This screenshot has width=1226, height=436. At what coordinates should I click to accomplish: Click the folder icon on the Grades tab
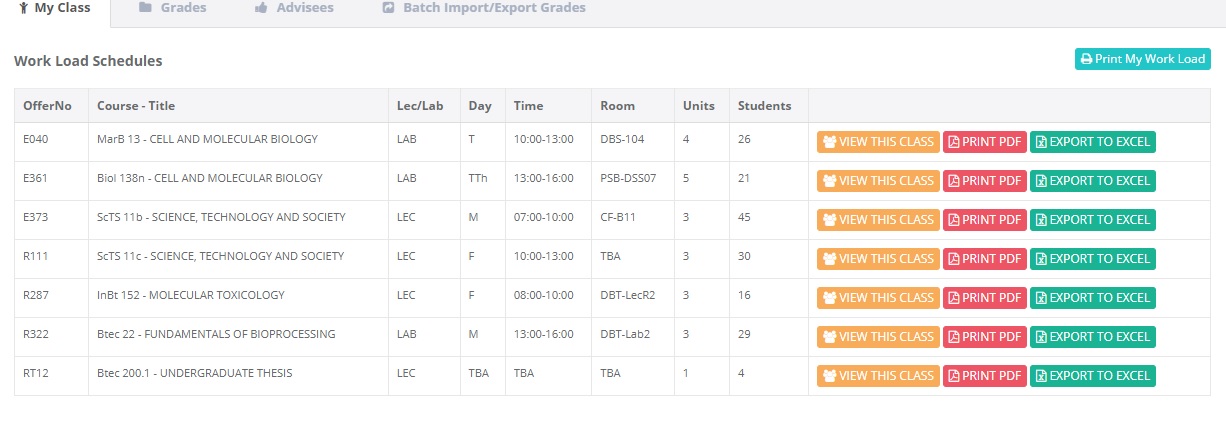145,8
